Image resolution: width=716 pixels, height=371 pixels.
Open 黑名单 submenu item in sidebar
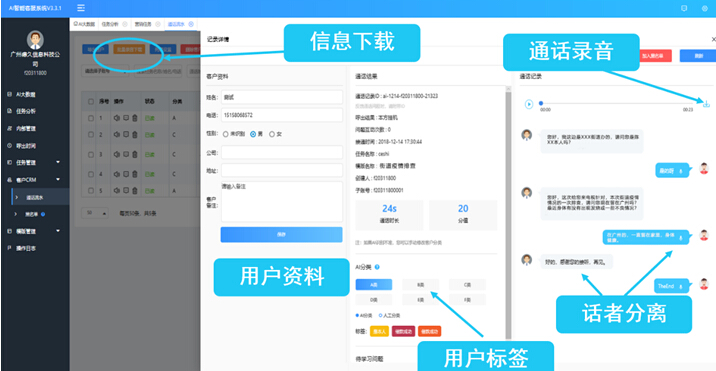pyautogui.click(x=32, y=214)
